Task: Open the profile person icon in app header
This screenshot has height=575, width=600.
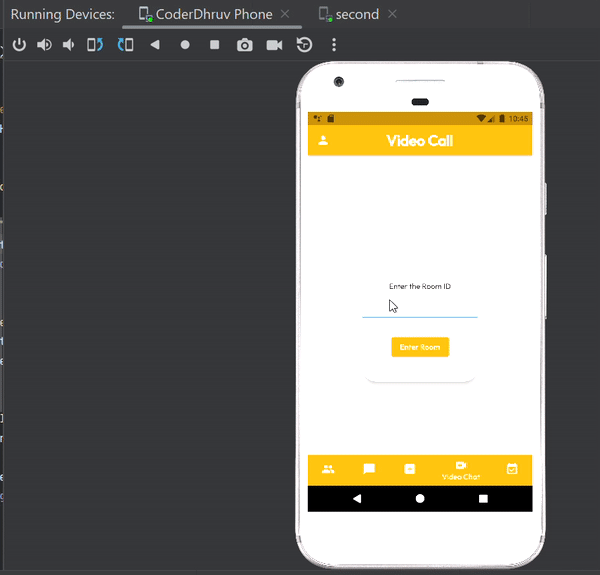Action: [323, 140]
